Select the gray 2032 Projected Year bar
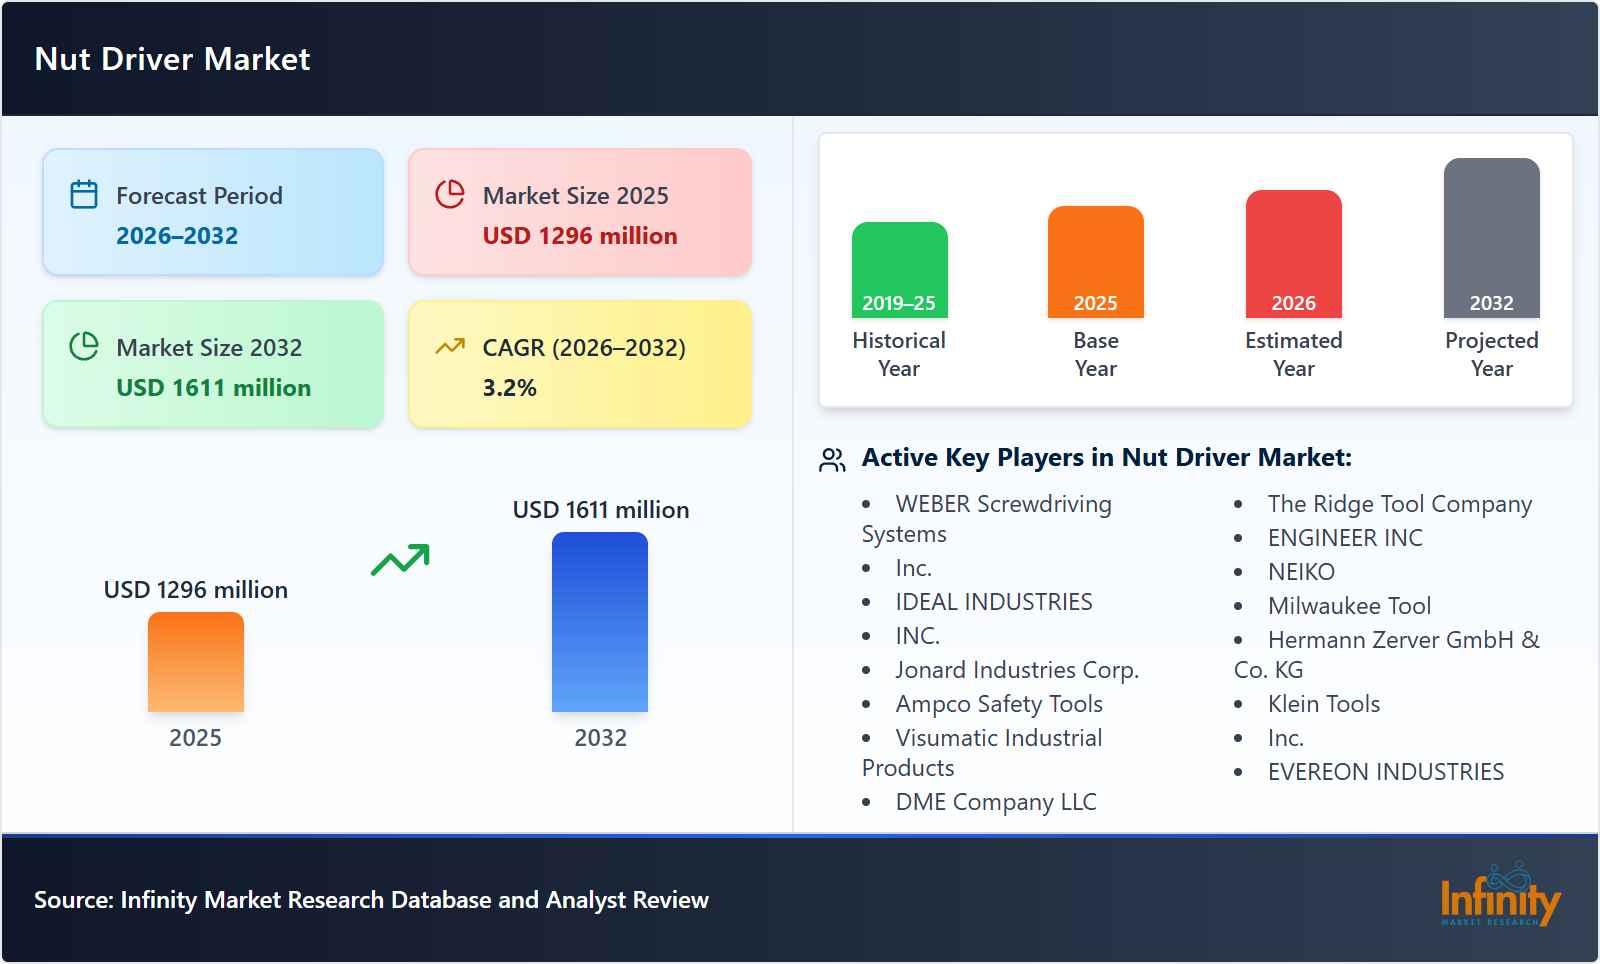This screenshot has width=1600, height=964. pos(1491,238)
